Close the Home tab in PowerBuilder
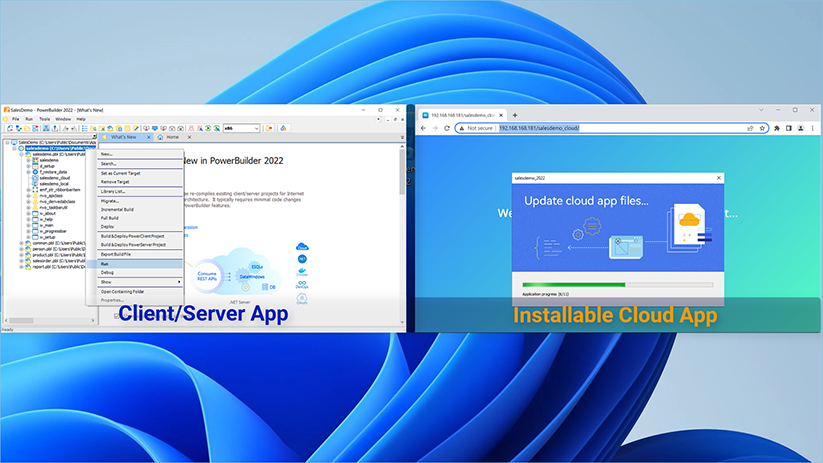 point(189,137)
